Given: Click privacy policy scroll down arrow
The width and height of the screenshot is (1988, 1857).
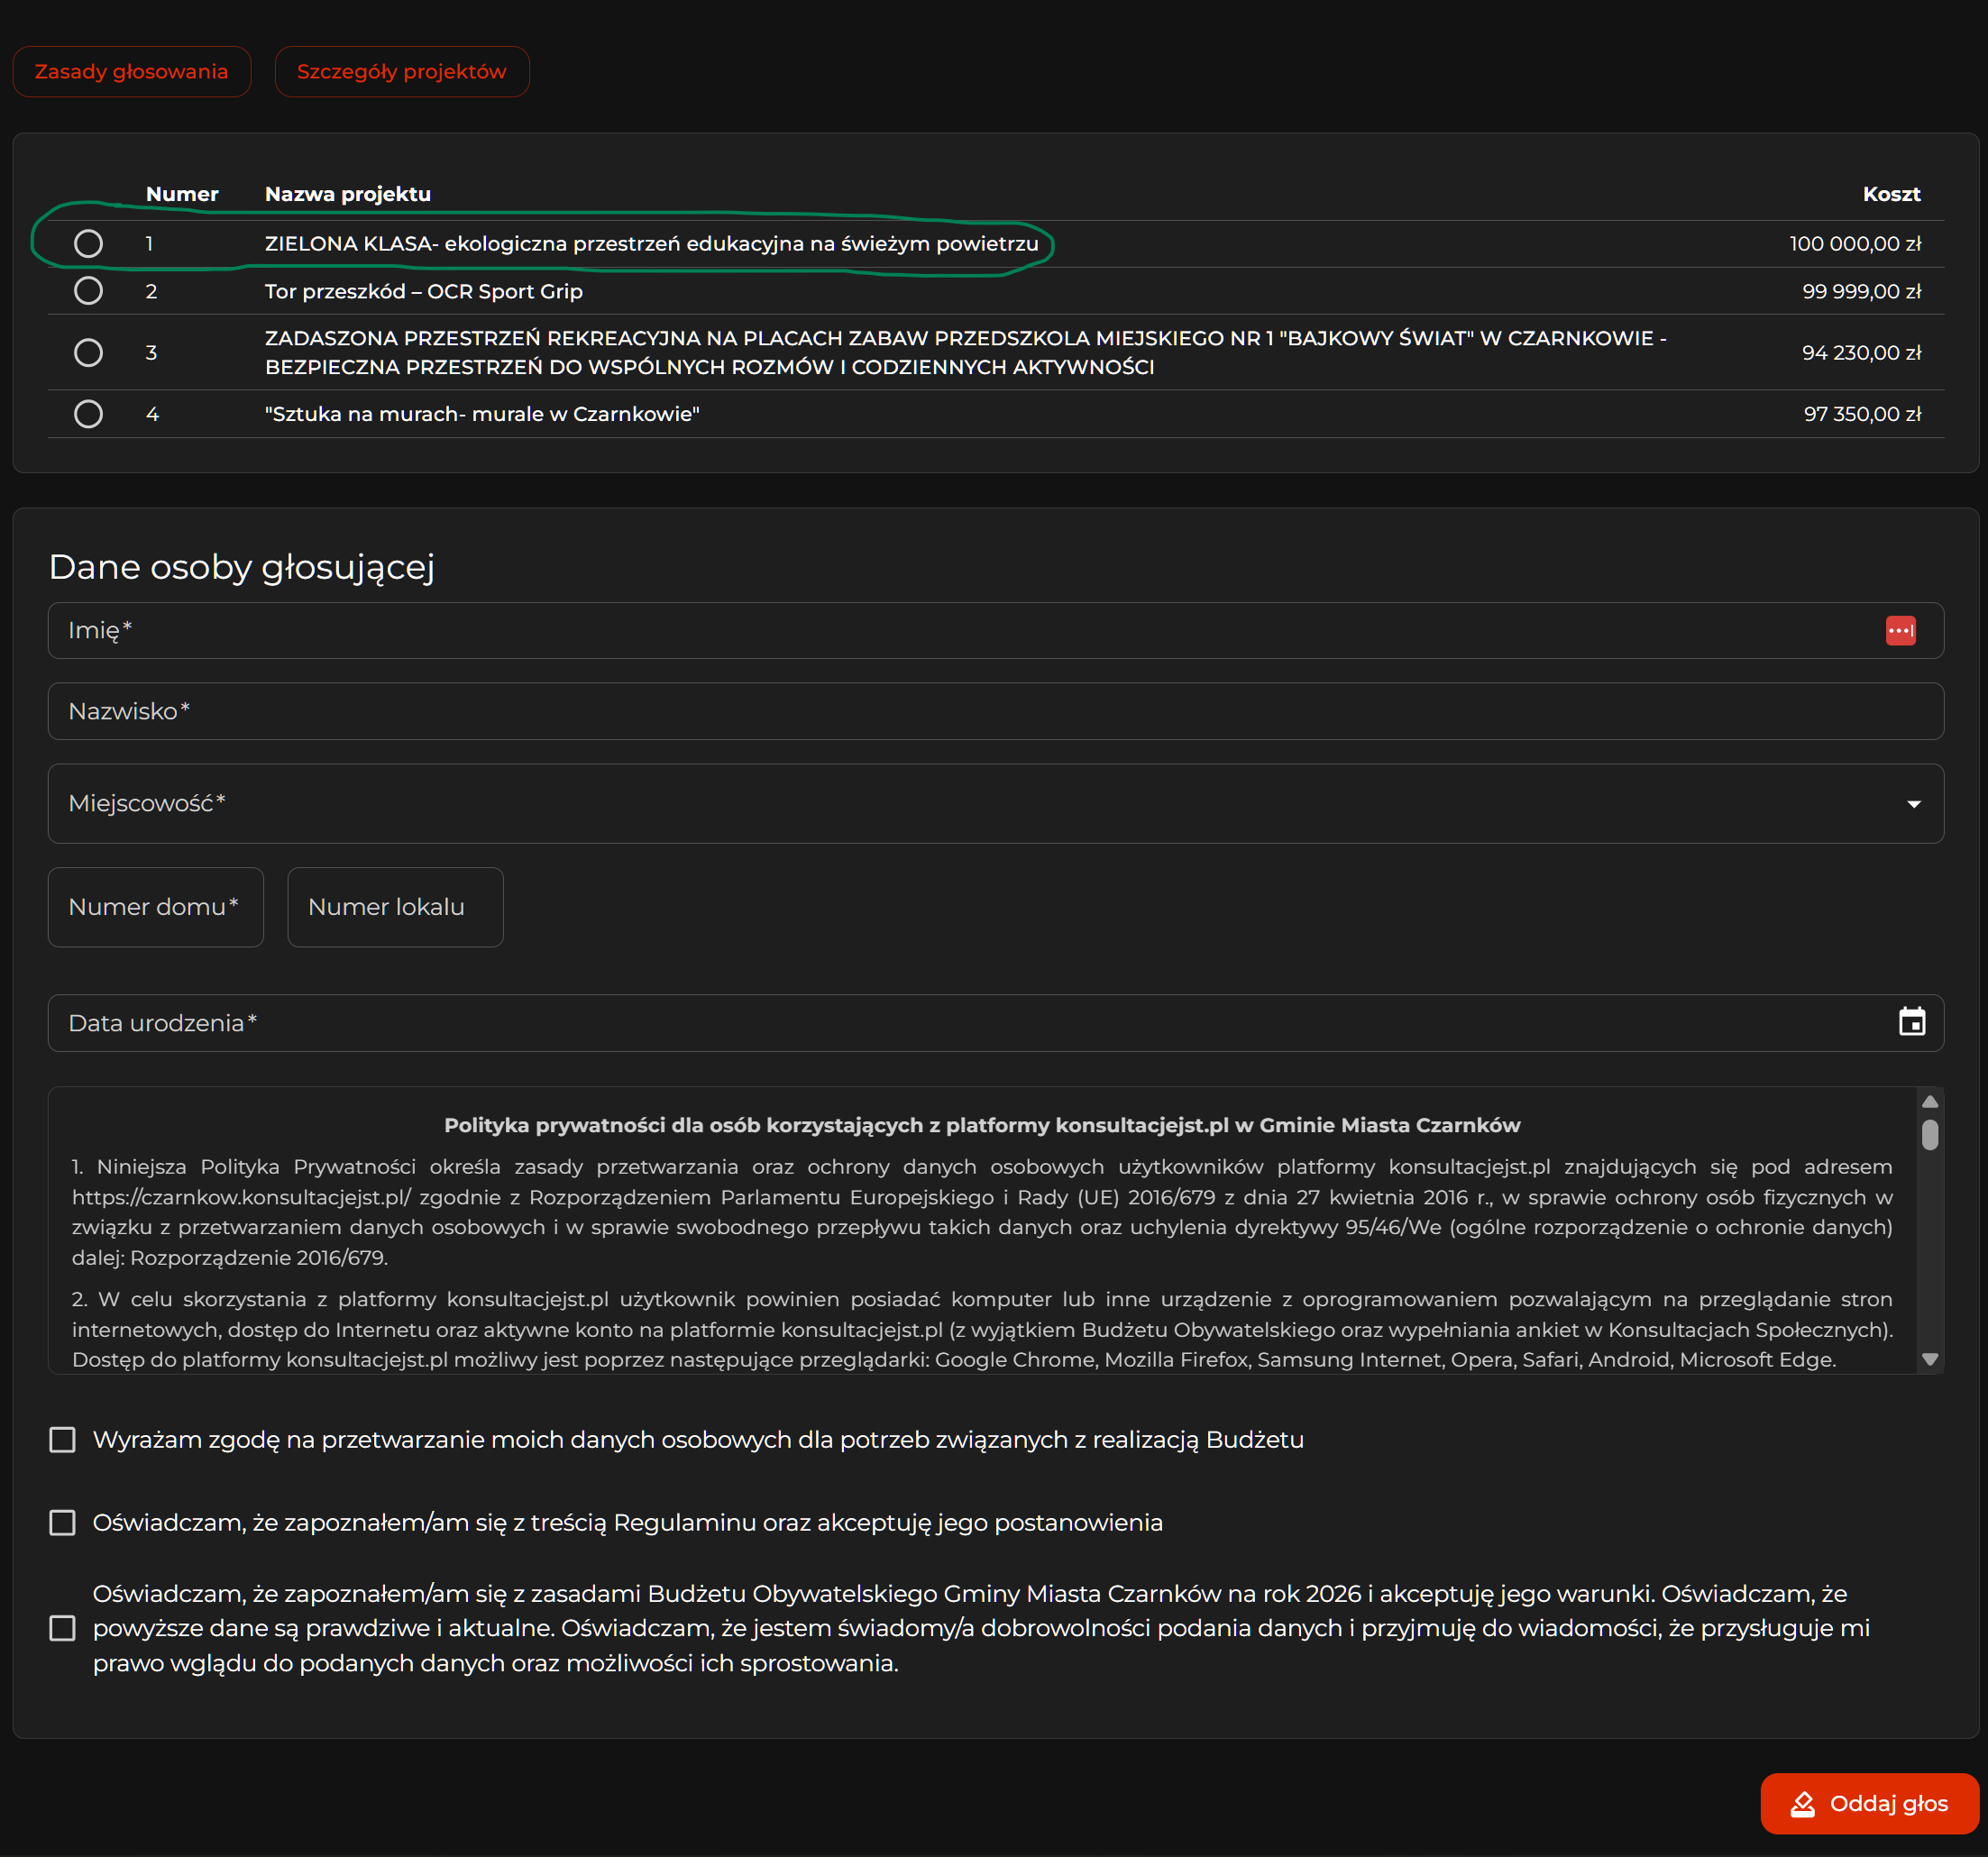Looking at the screenshot, I should click(x=1930, y=1359).
